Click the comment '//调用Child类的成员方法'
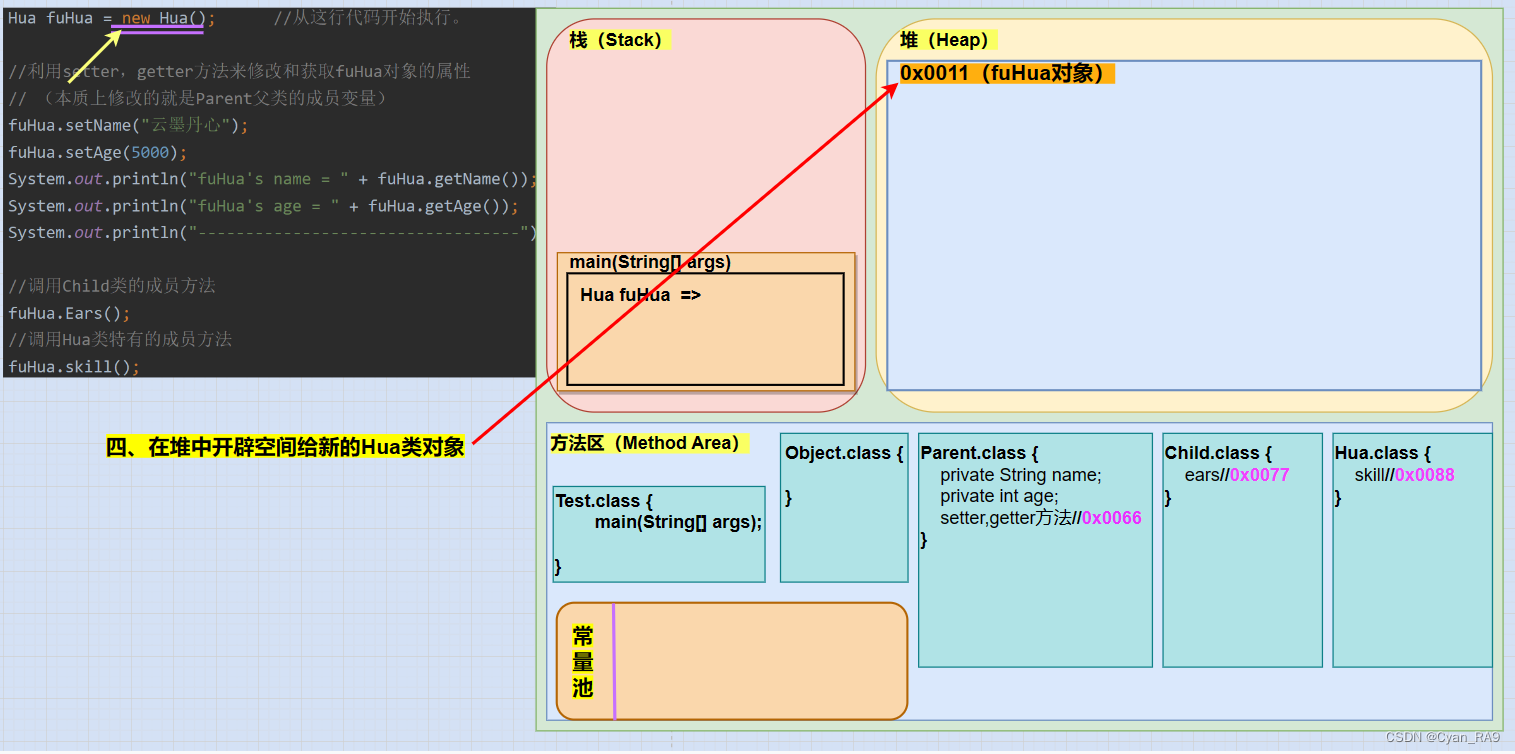The width and height of the screenshot is (1515, 754). point(112,286)
